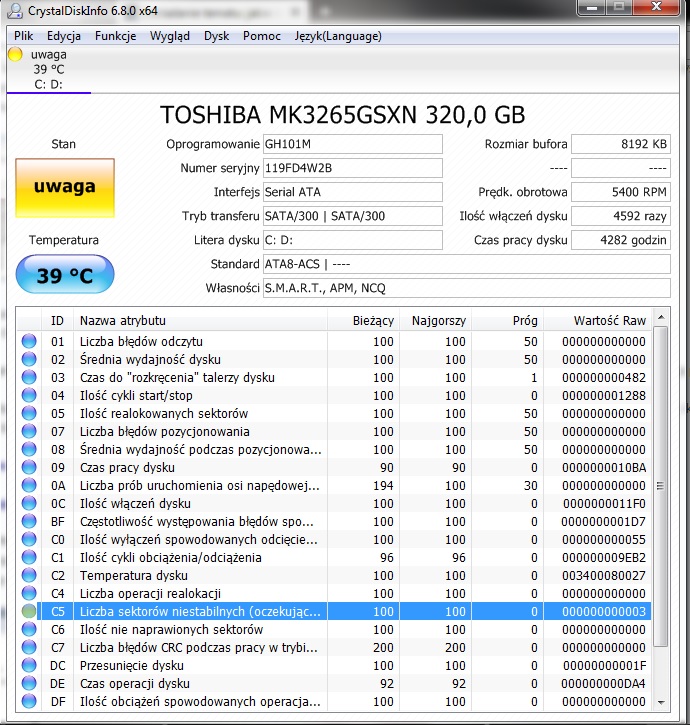Open the Plik menu
This screenshot has height=725, width=690.
24,36
